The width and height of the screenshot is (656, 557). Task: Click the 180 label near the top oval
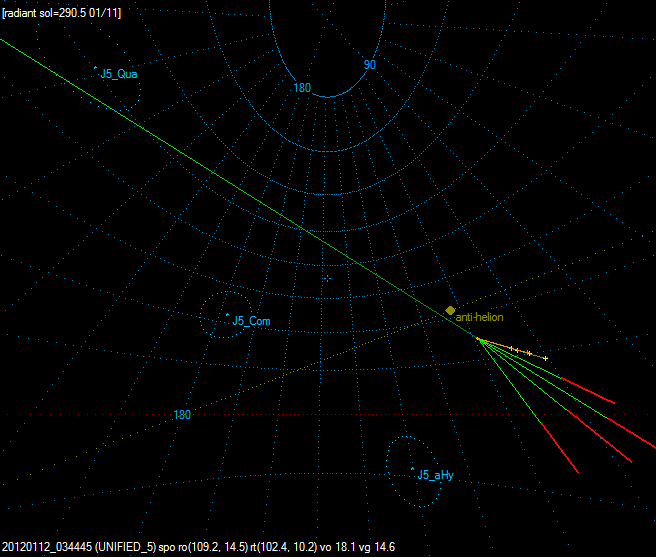(x=302, y=88)
